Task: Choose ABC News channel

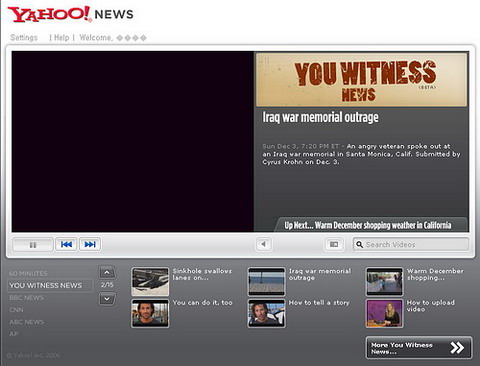Action: point(27,322)
